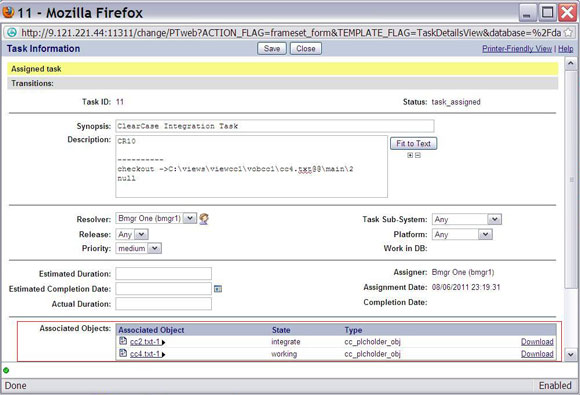Minimize the Firefox window
Image resolution: width=580 pixels, height=395 pixels.
point(527,13)
